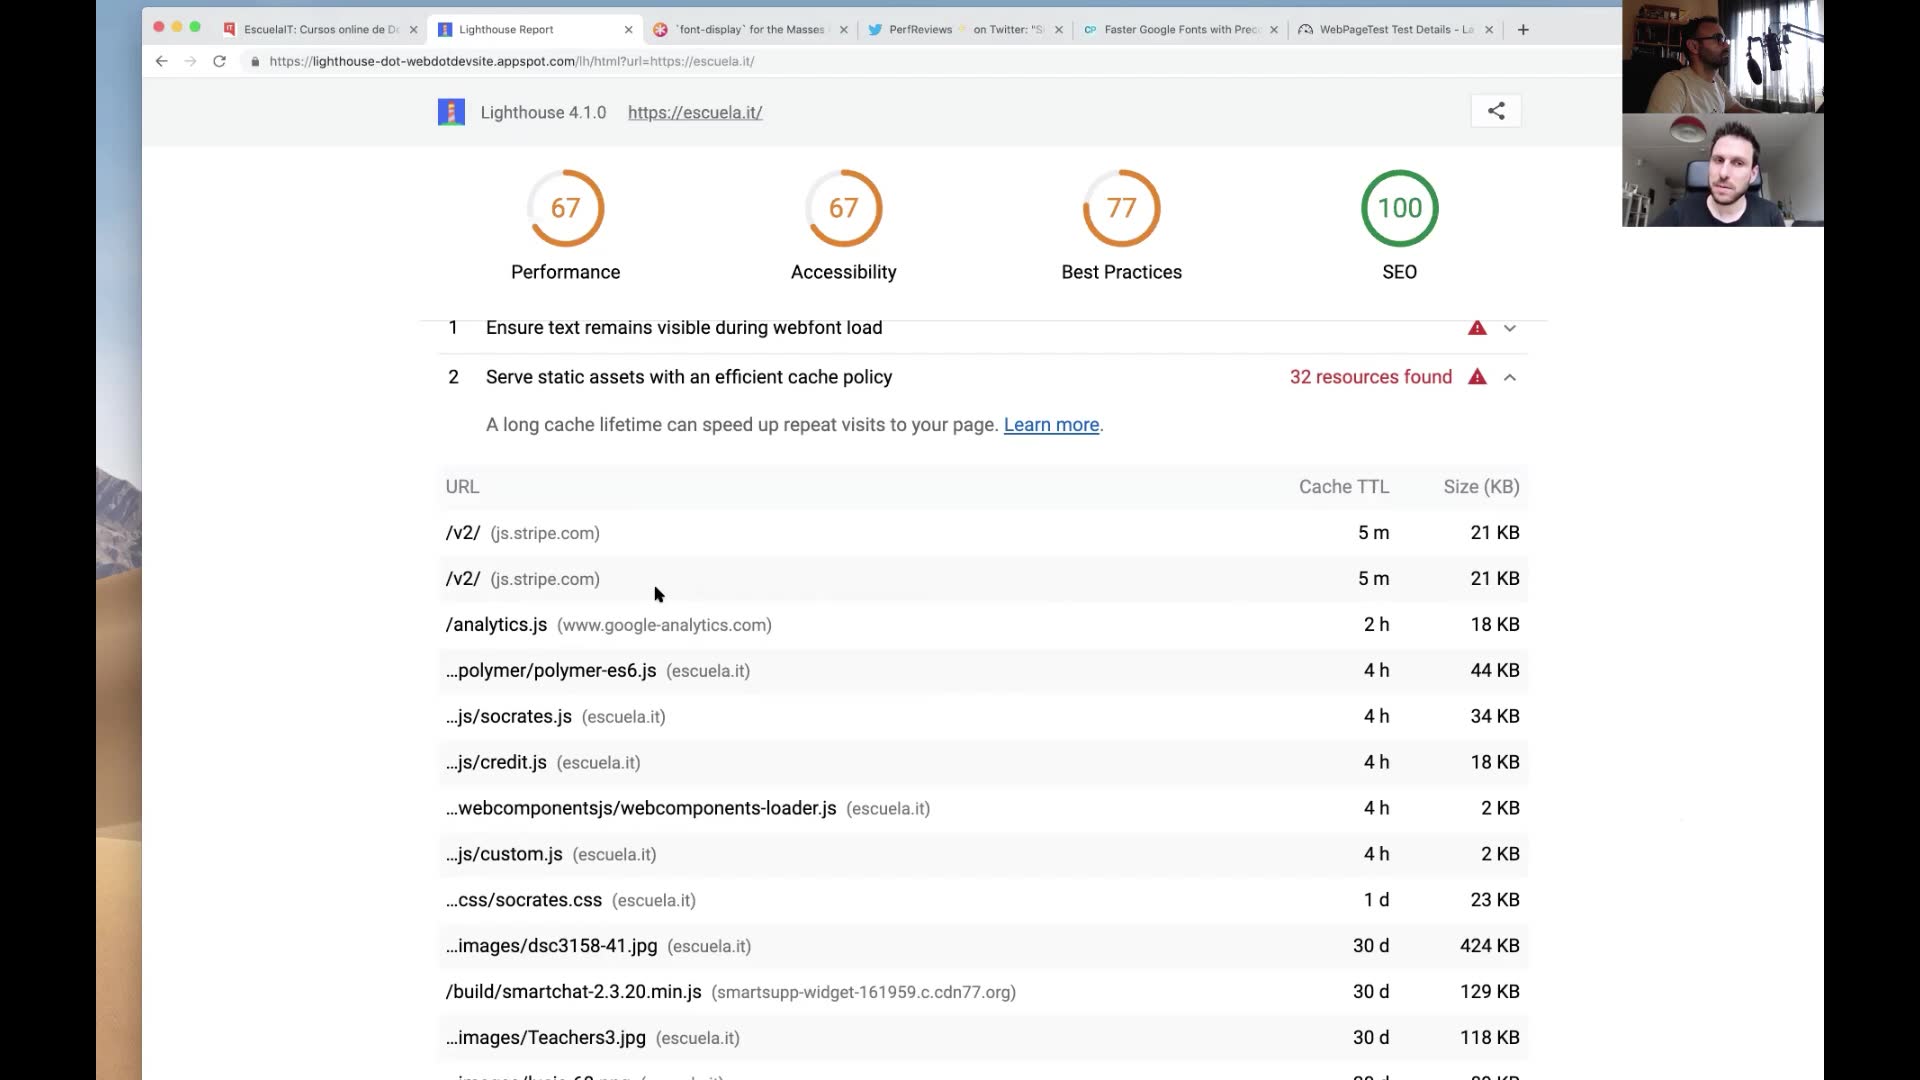
Task: Reload the Lighthouse report page
Action: point(219,61)
